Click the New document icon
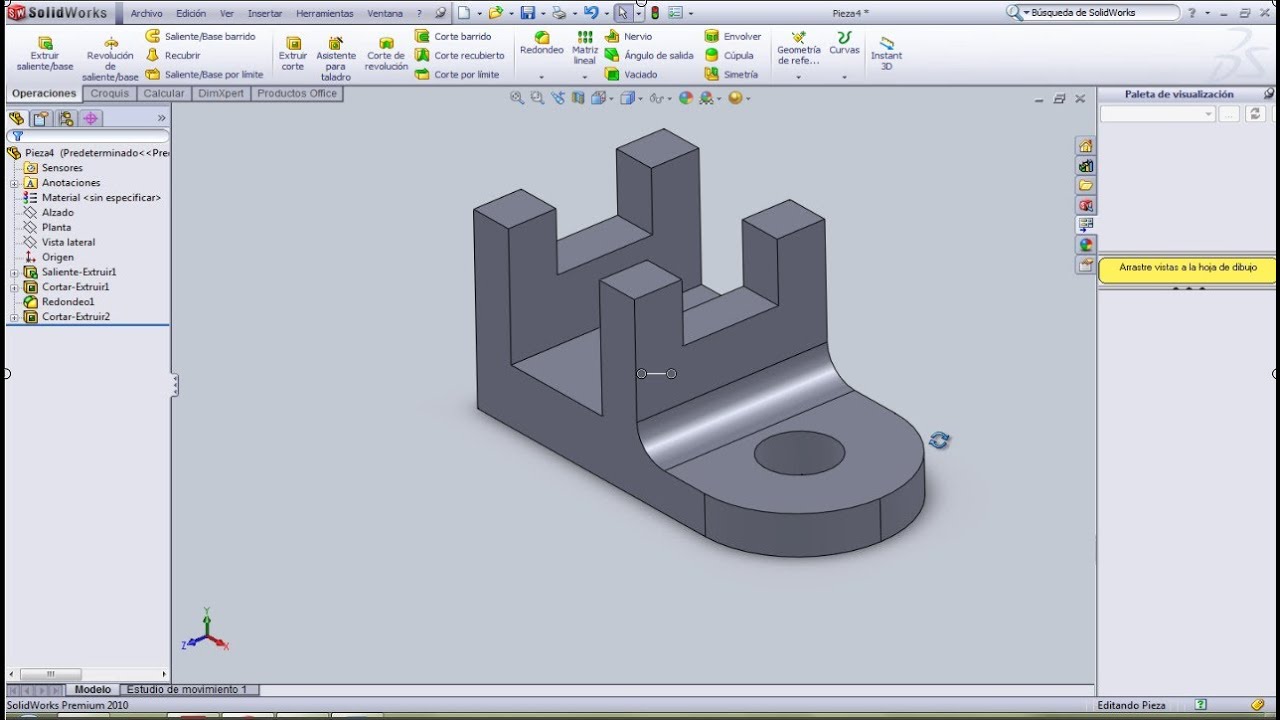This screenshot has height=720, width=1280. 464,13
